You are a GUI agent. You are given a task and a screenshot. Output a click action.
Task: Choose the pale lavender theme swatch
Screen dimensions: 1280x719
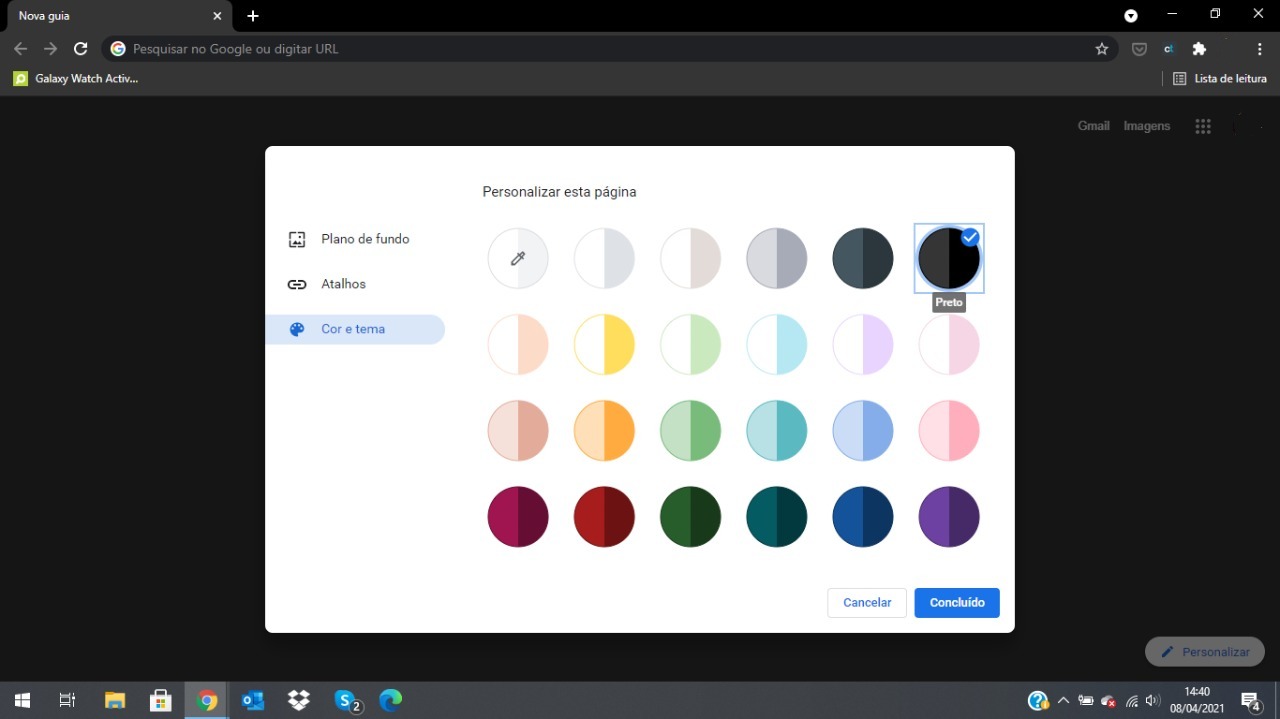coord(863,344)
